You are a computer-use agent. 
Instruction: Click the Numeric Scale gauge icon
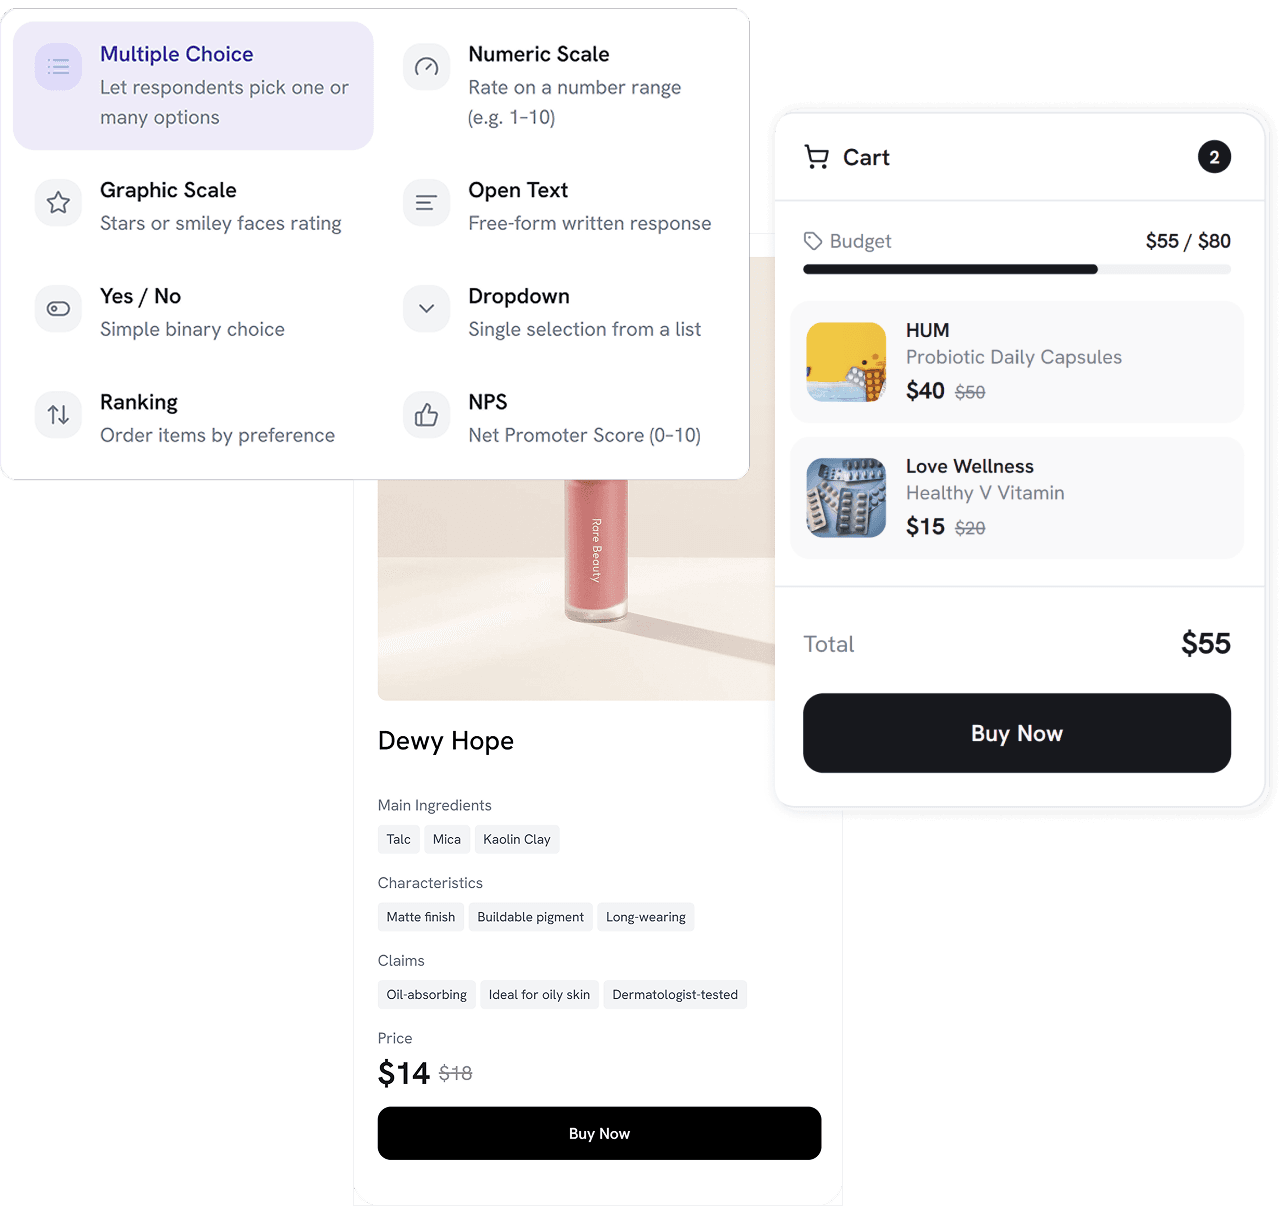pyautogui.click(x=426, y=67)
